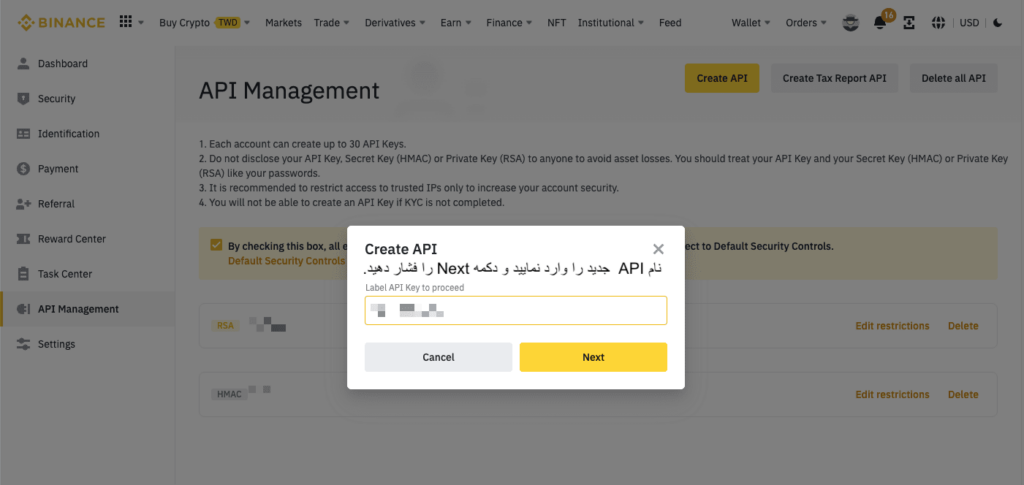Screen dimensions: 1024x485
Task: Click the Binance logo
Action: point(61,23)
